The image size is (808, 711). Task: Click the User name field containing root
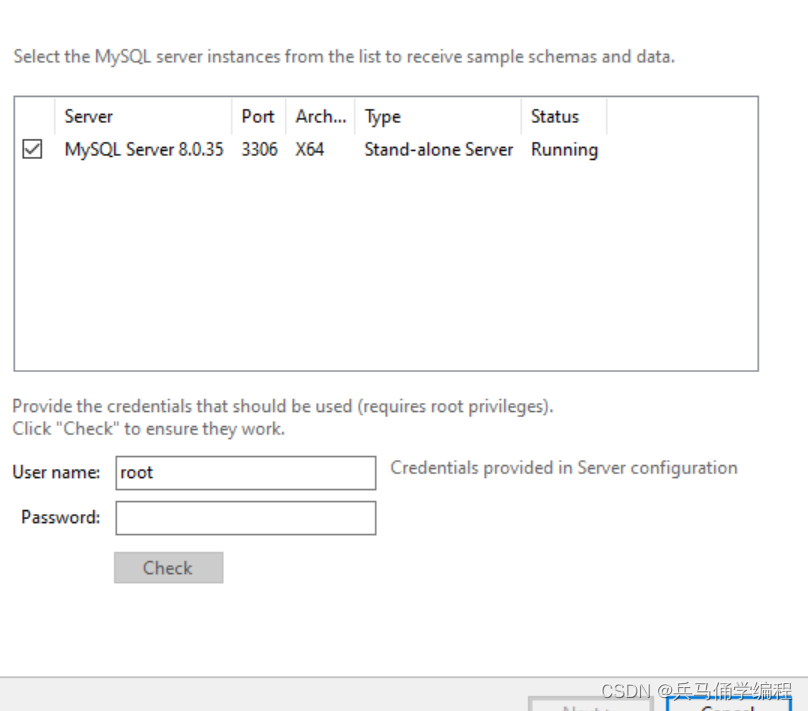coord(246,472)
